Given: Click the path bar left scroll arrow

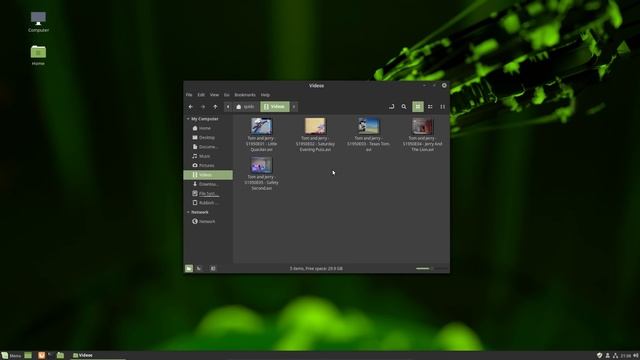Looking at the screenshot, I should tap(228, 107).
